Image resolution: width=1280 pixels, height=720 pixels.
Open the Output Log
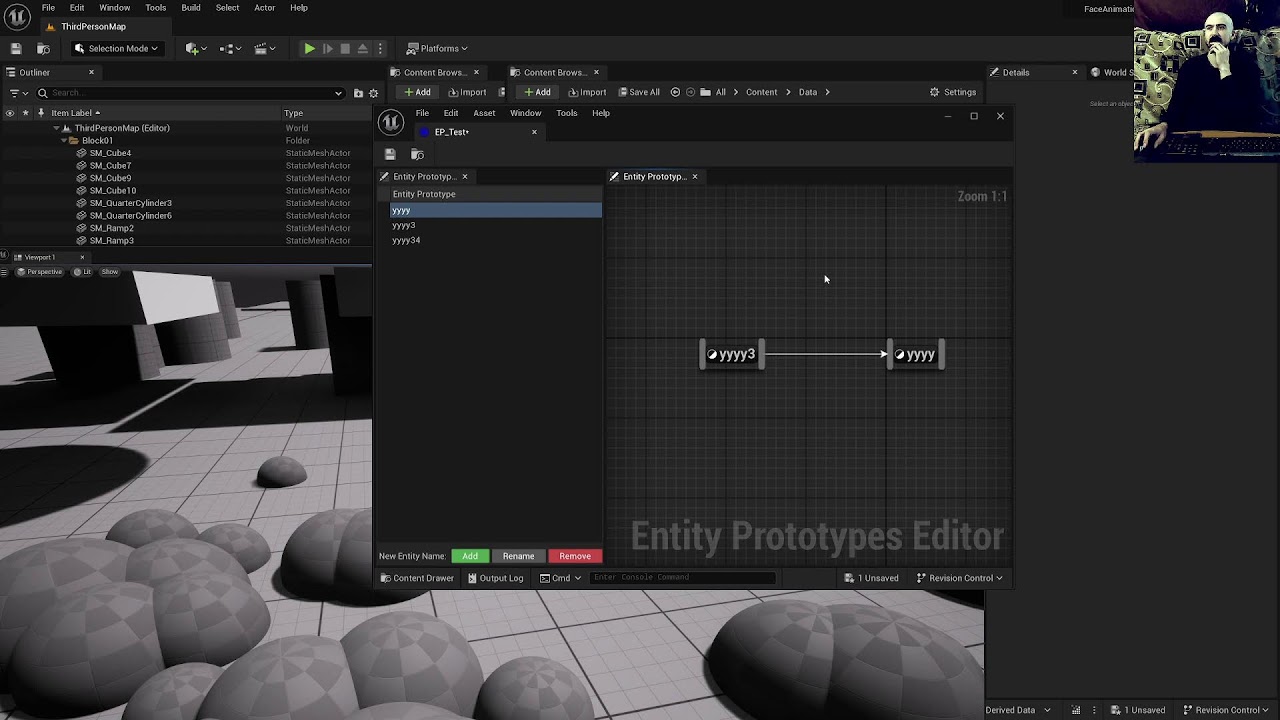[495, 578]
